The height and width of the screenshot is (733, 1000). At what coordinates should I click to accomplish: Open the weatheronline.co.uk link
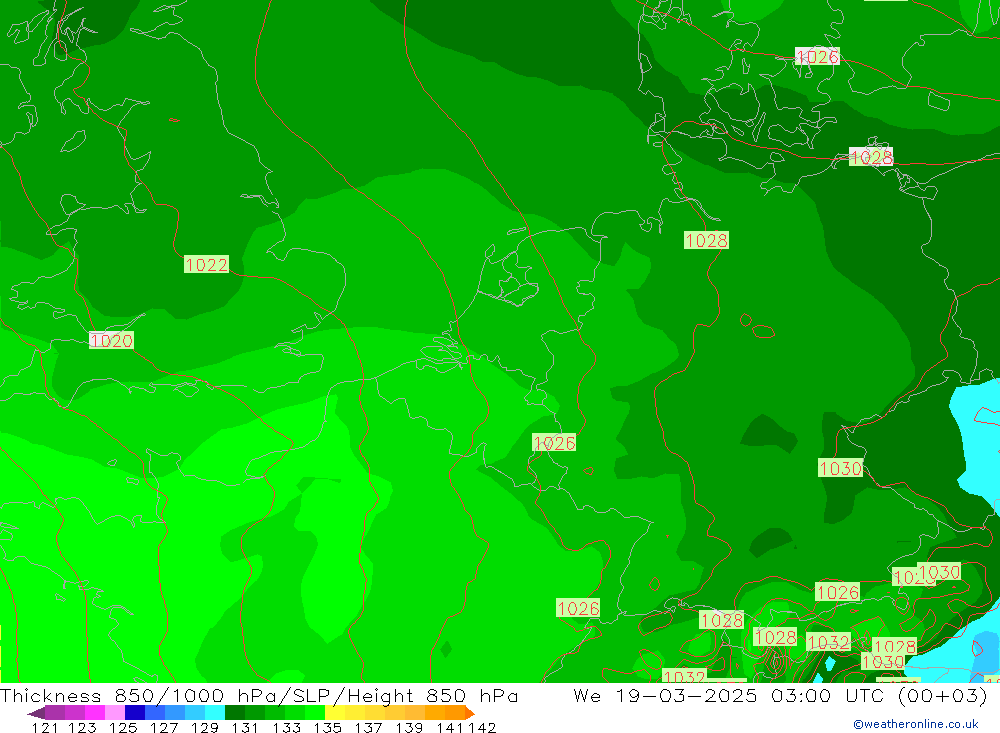pyautogui.click(x=916, y=724)
